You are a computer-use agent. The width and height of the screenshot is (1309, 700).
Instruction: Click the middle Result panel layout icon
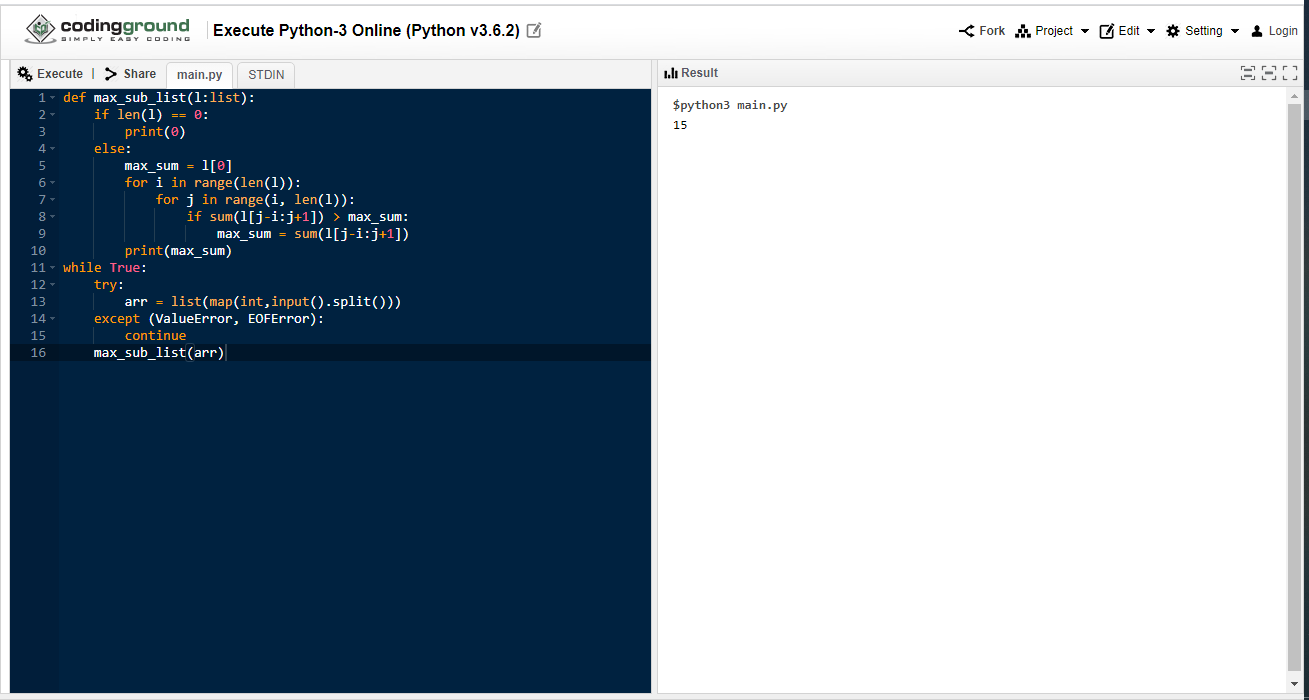coord(1269,73)
